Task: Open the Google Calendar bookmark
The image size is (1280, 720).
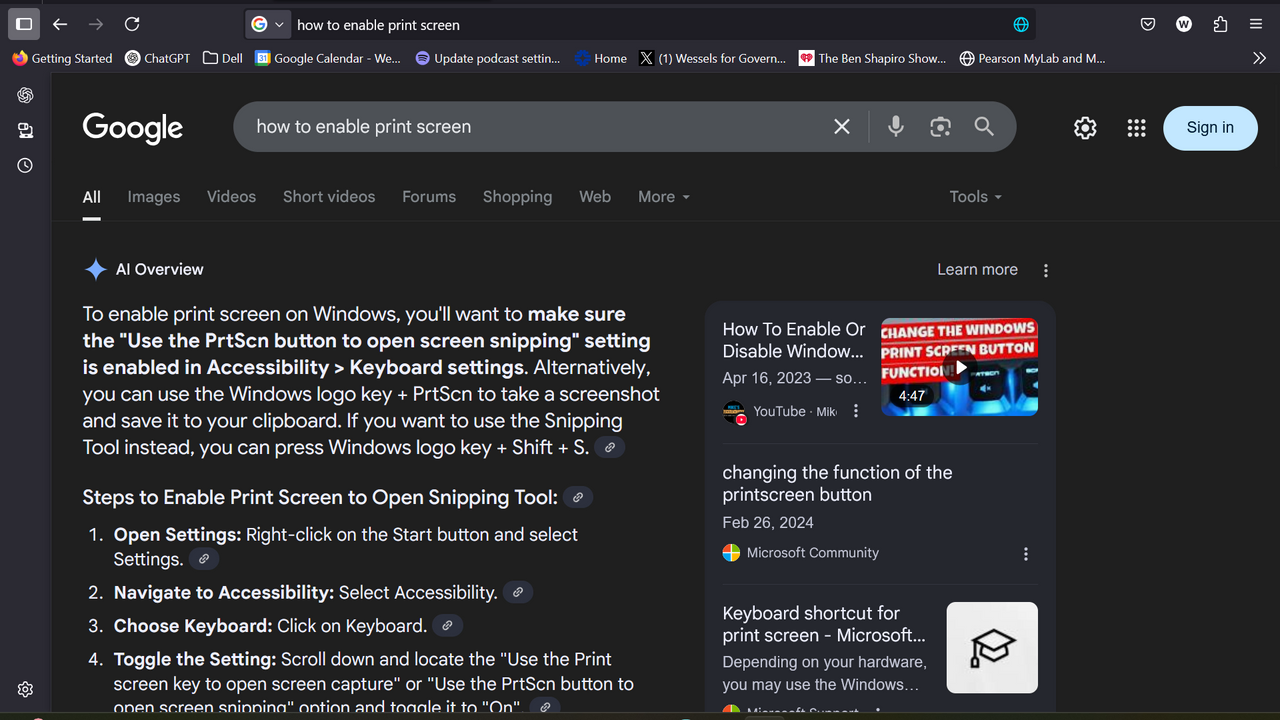Action: [x=328, y=58]
